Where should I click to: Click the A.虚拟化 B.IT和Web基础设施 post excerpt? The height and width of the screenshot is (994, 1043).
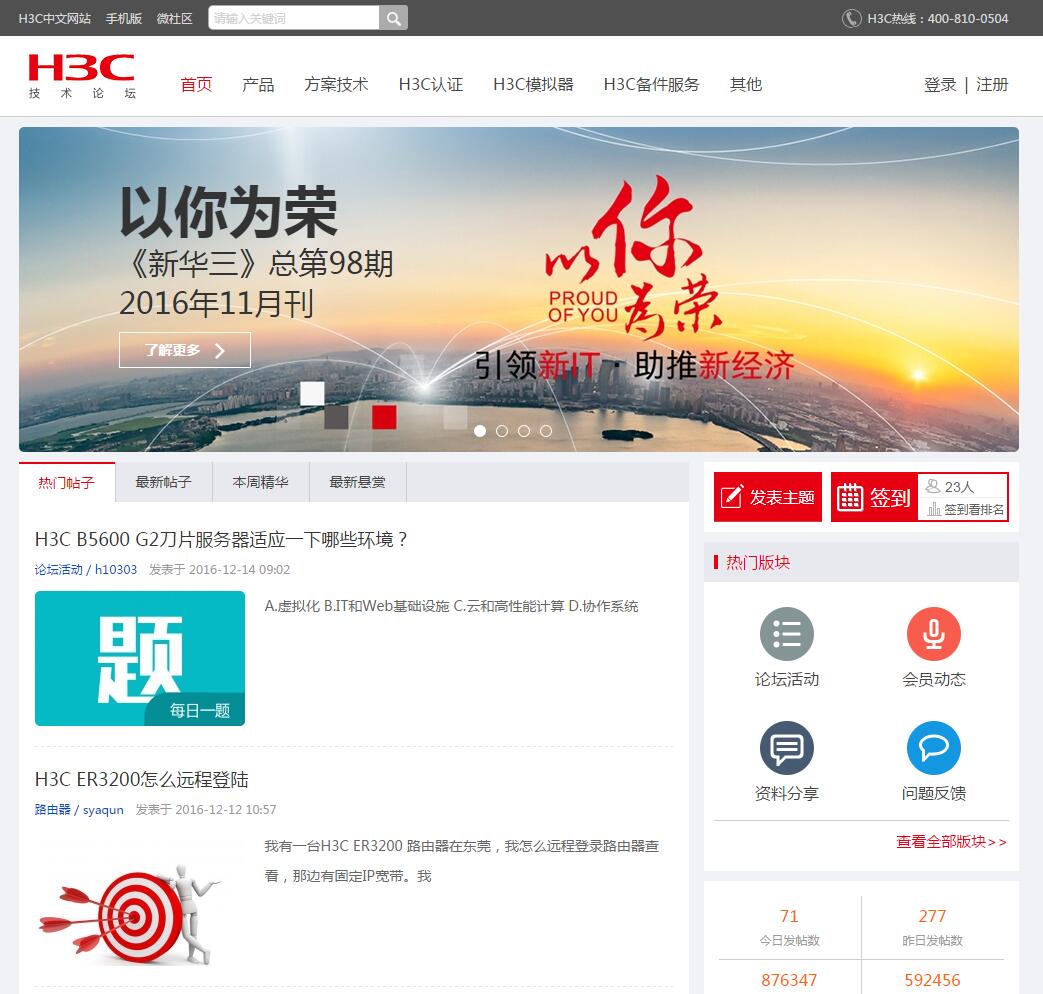pos(451,606)
